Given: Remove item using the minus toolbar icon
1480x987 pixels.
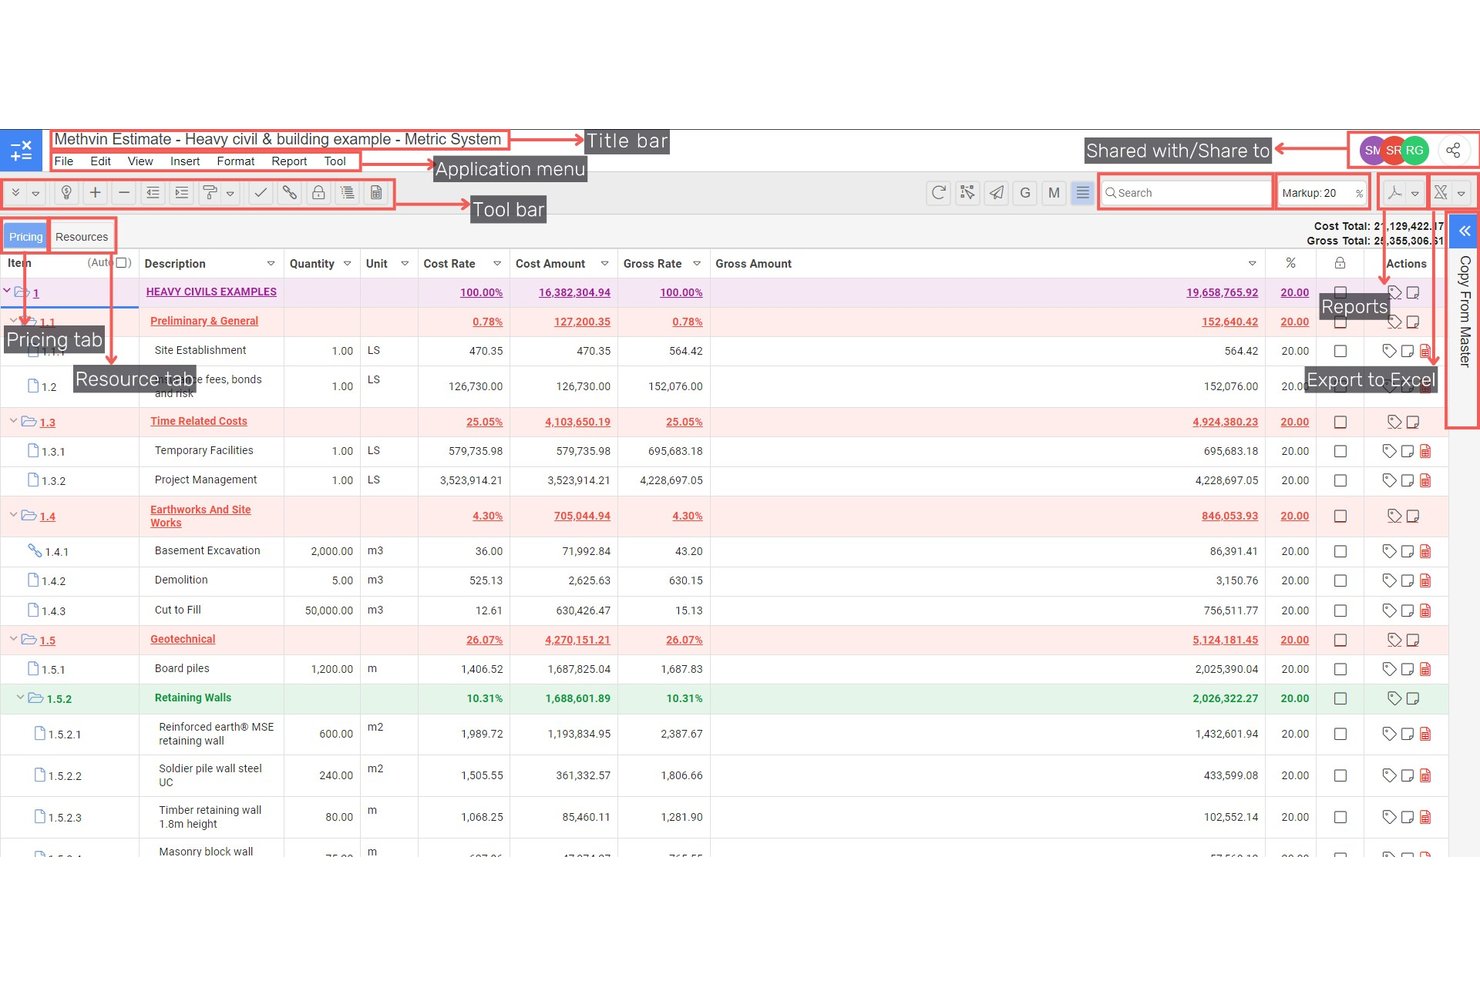Looking at the screenshot, I should pyautogui.click(x=124, y=193).
